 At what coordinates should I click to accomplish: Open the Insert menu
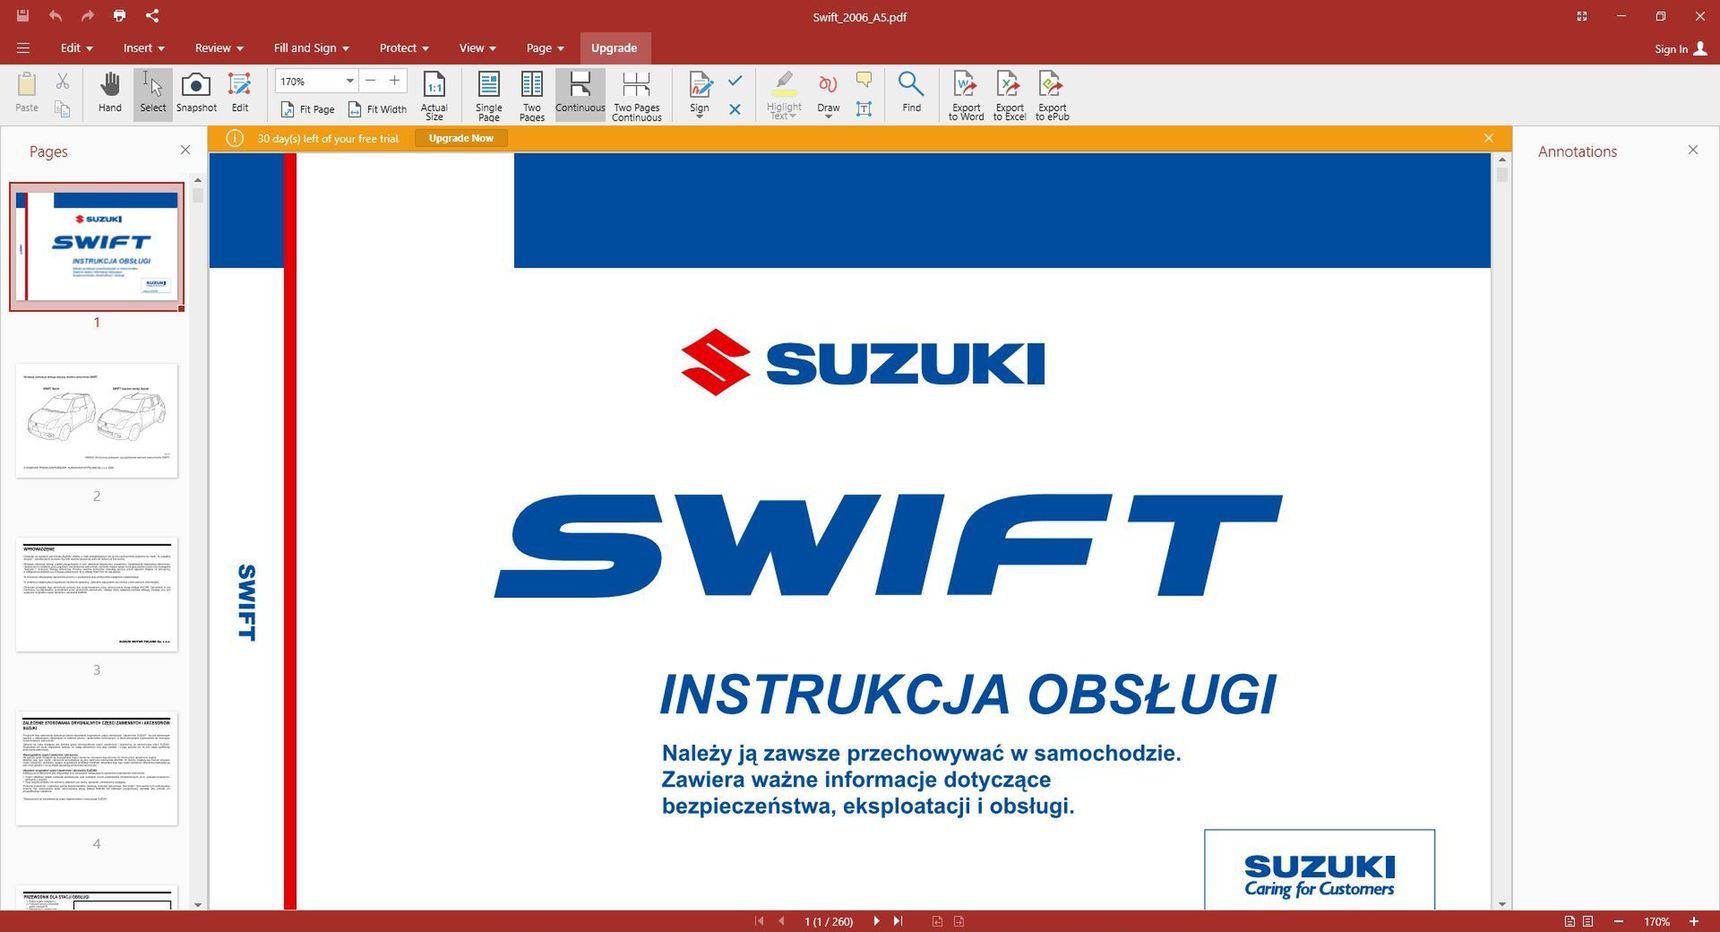(x=143, y=48)
